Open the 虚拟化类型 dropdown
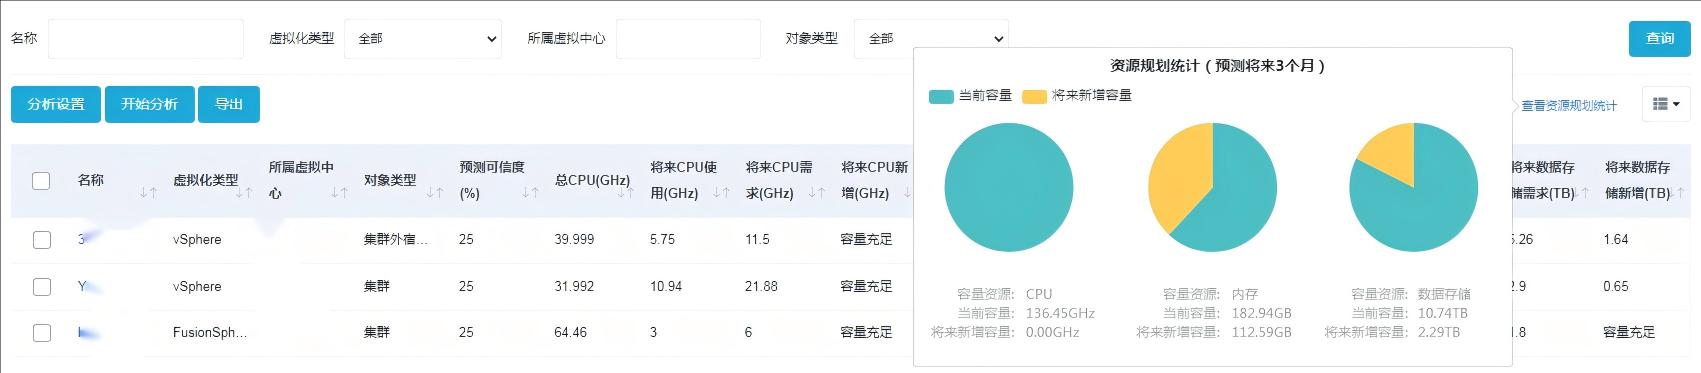The width and height of the screenshot is (1701, 373). point(423,39)
